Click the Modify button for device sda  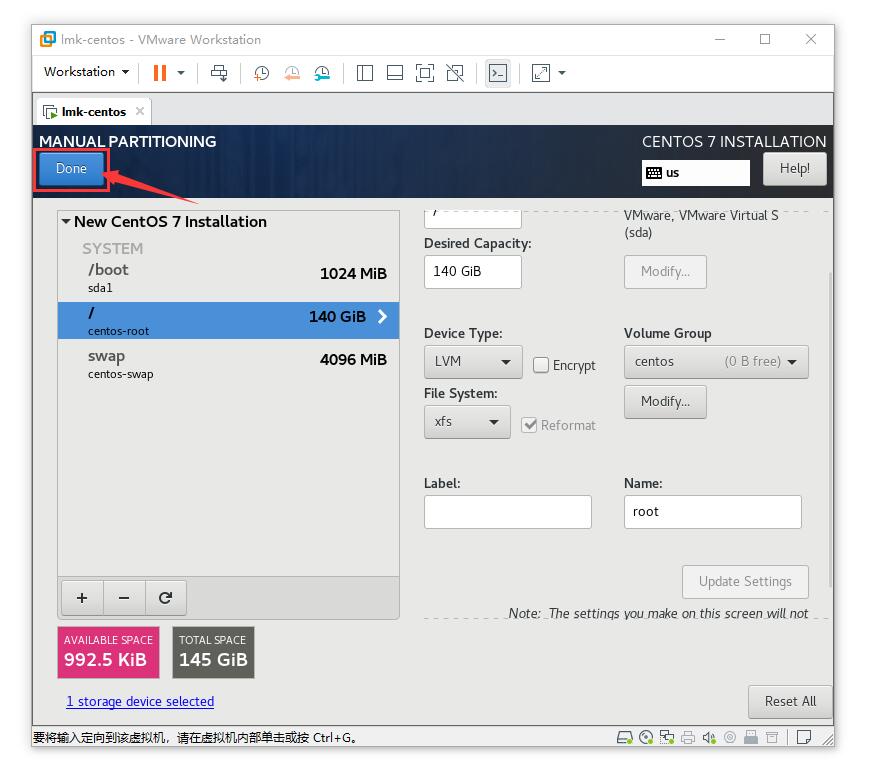(665, 272)
